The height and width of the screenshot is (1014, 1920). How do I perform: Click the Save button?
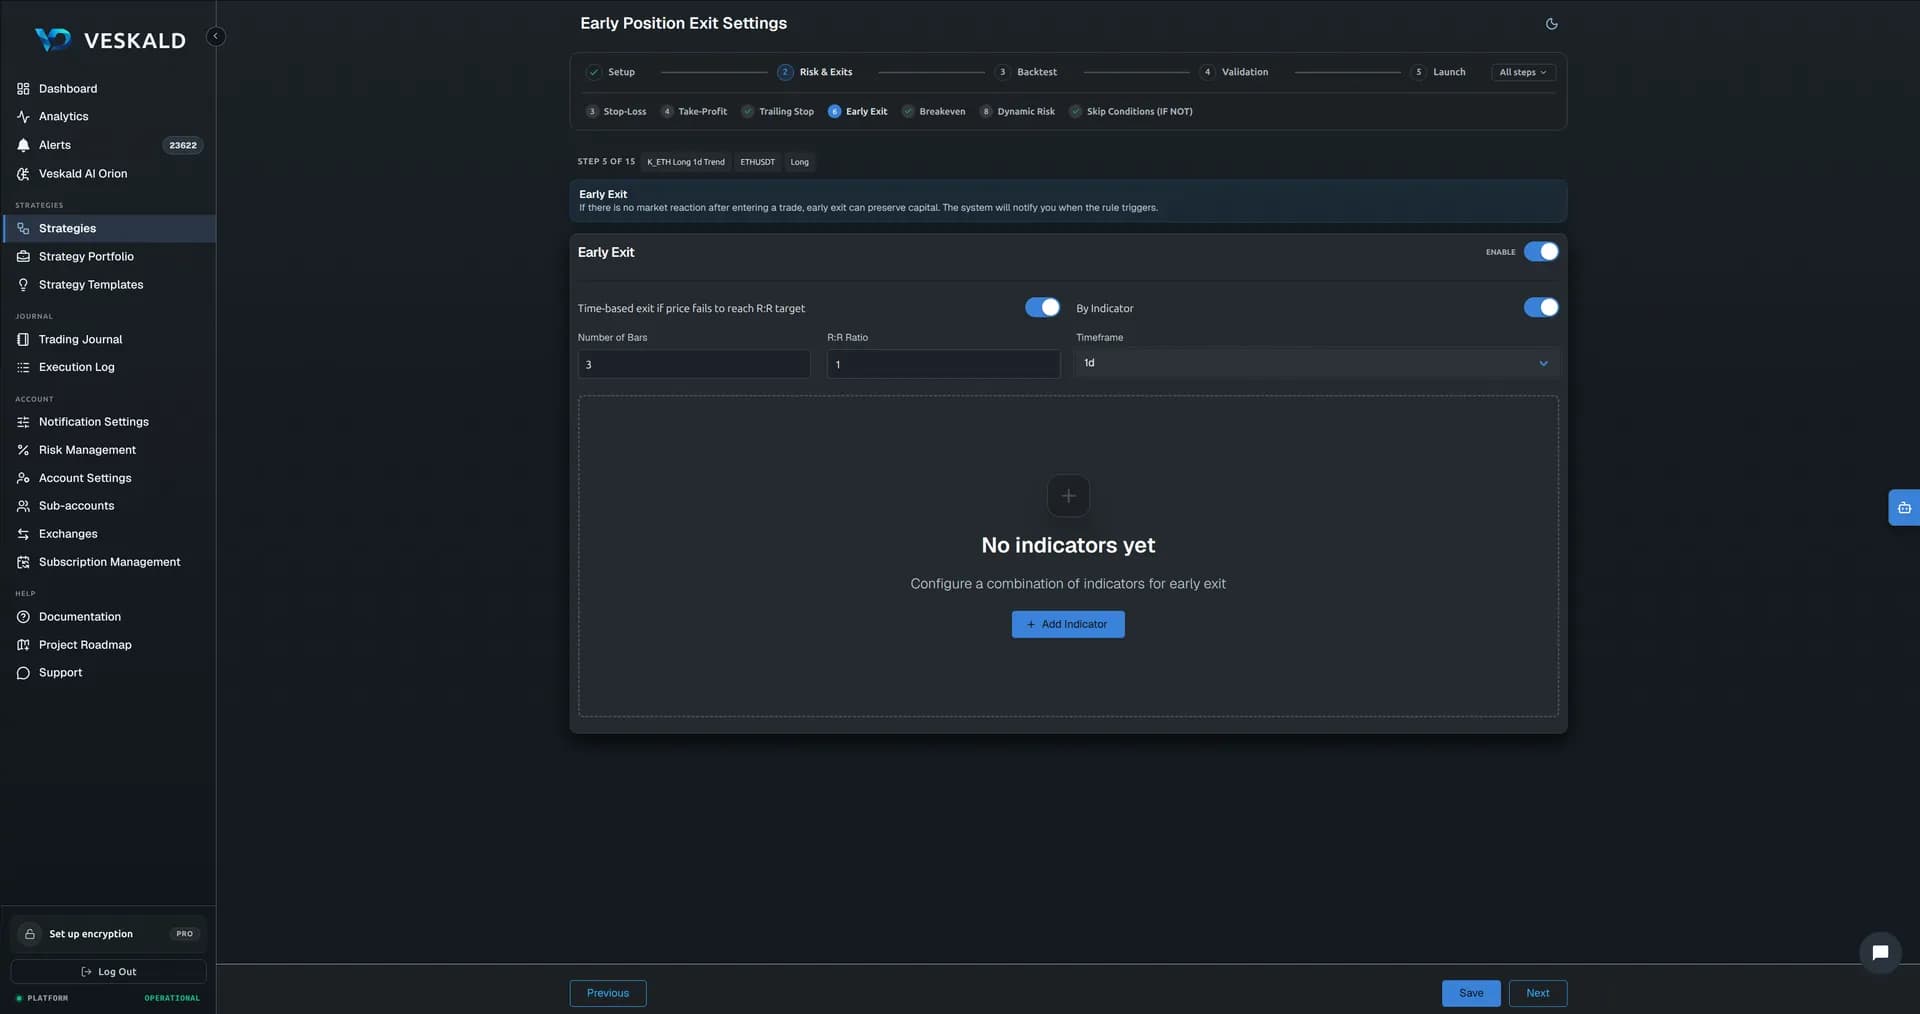coord(1471,993)
